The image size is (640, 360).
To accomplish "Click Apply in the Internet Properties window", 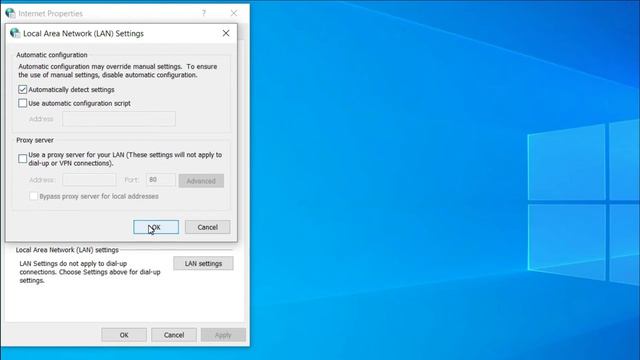I will click(x=223, y=335).
